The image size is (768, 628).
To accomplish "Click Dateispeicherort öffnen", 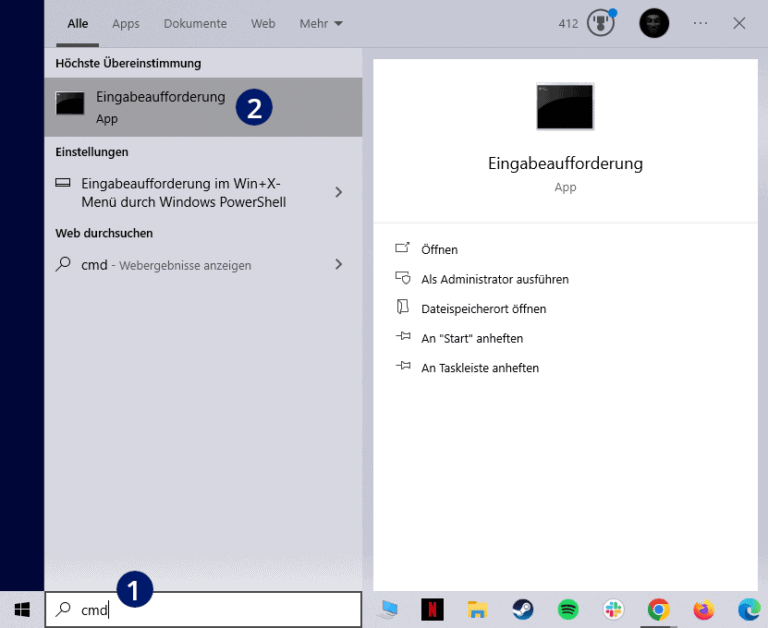I will coord(483,309).
